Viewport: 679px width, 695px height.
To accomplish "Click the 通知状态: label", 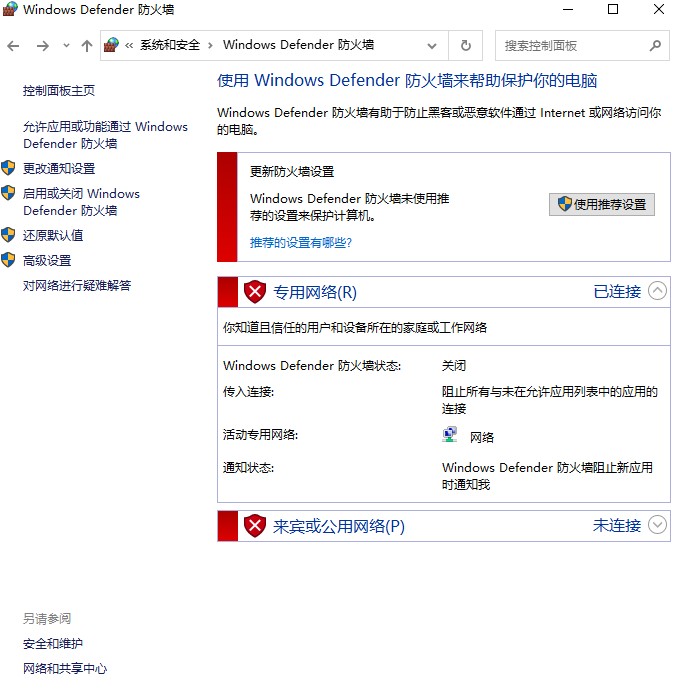I will point(249,468).
